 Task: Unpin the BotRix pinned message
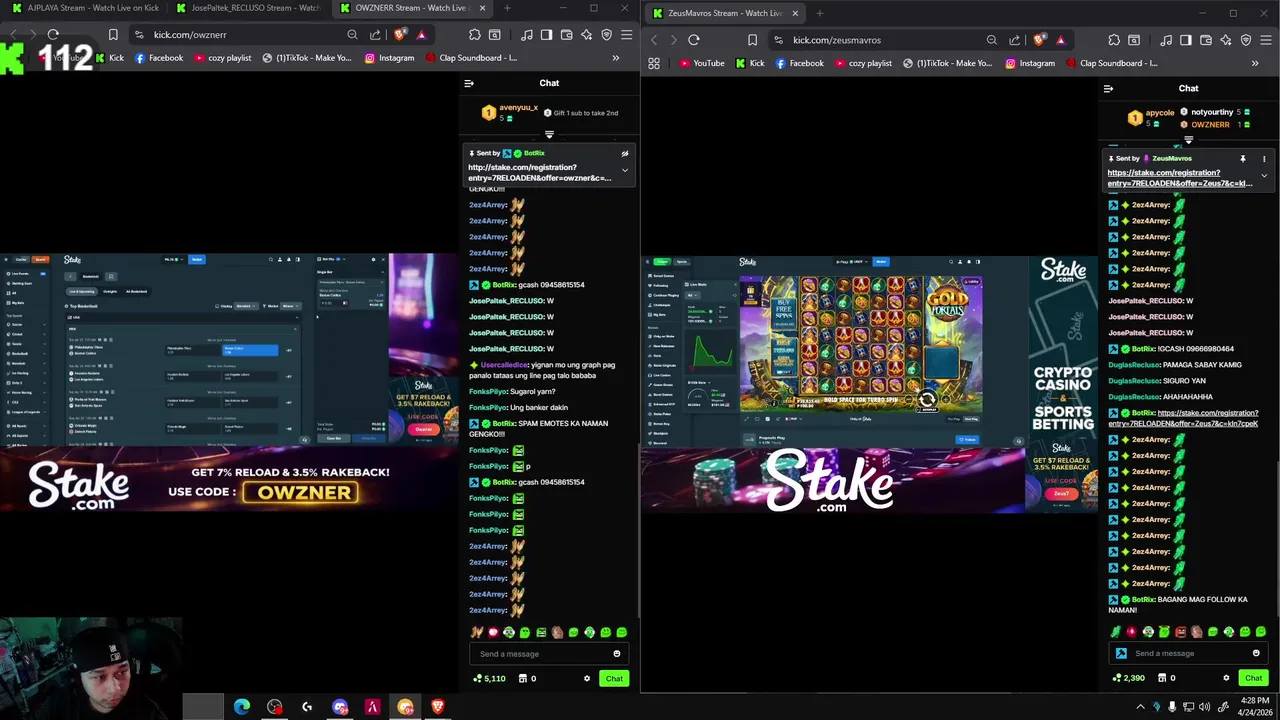[x=625, y=153]
